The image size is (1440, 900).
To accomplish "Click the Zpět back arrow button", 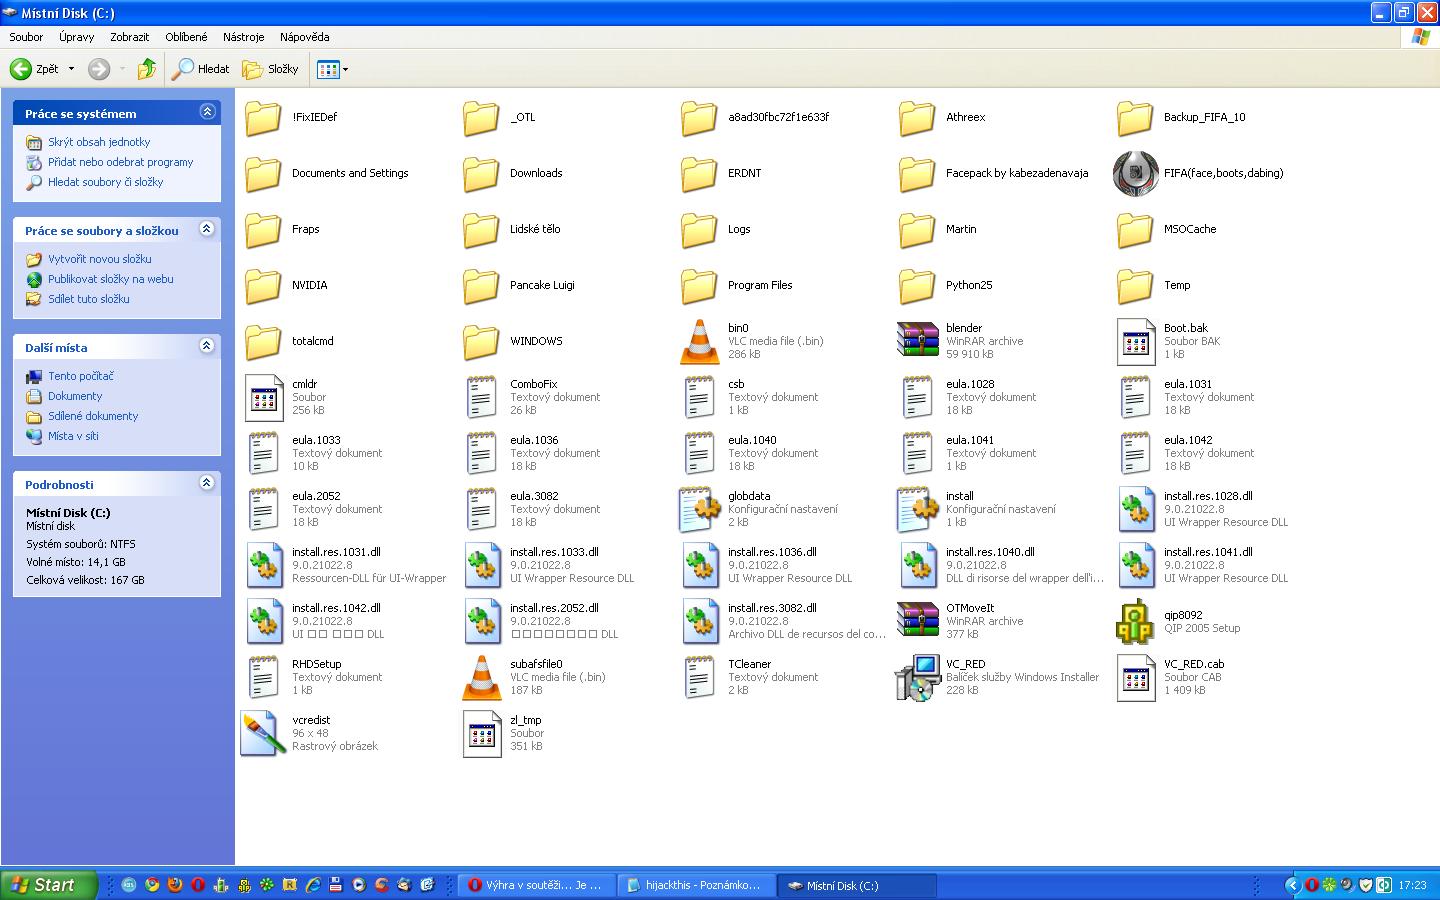I will 22,69.
